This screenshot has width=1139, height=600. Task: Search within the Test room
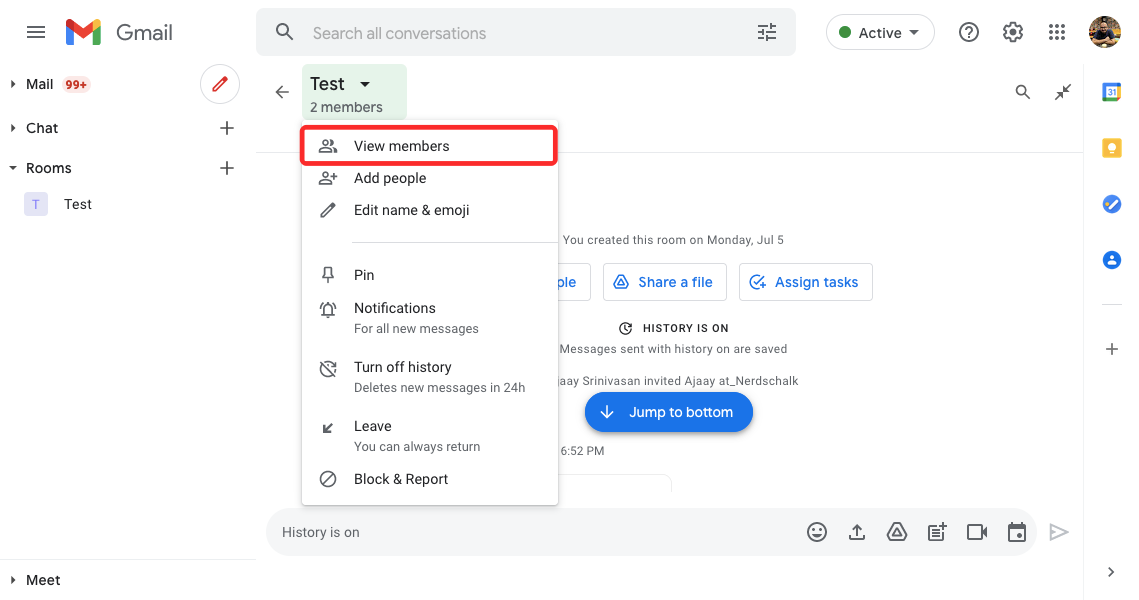coord(1022,92)
